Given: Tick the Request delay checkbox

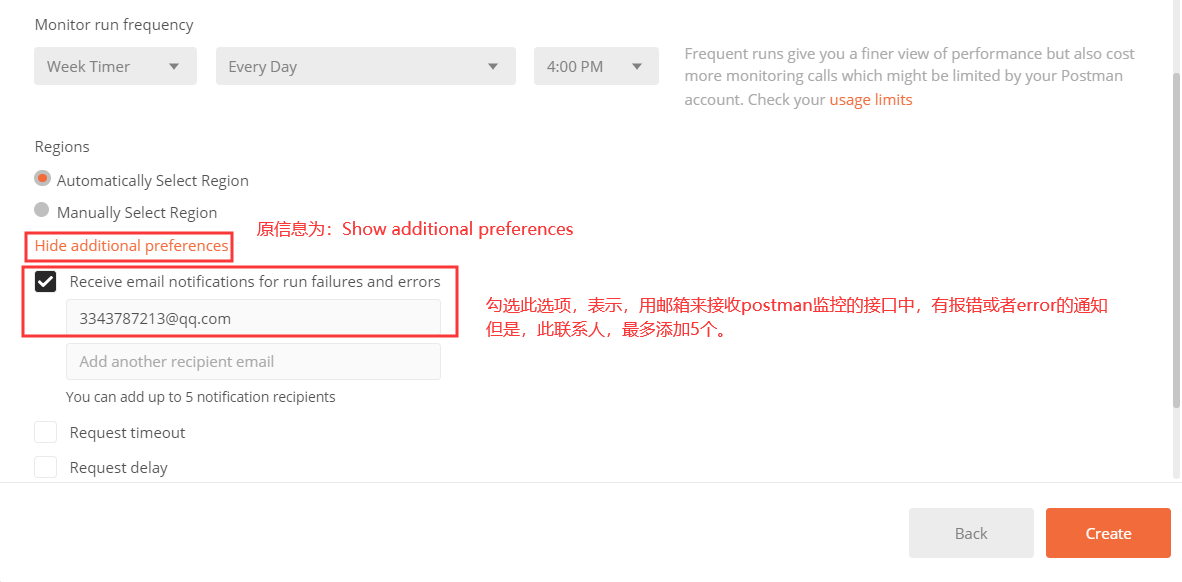Looking at the screenshot, I should tap(45, 467).
